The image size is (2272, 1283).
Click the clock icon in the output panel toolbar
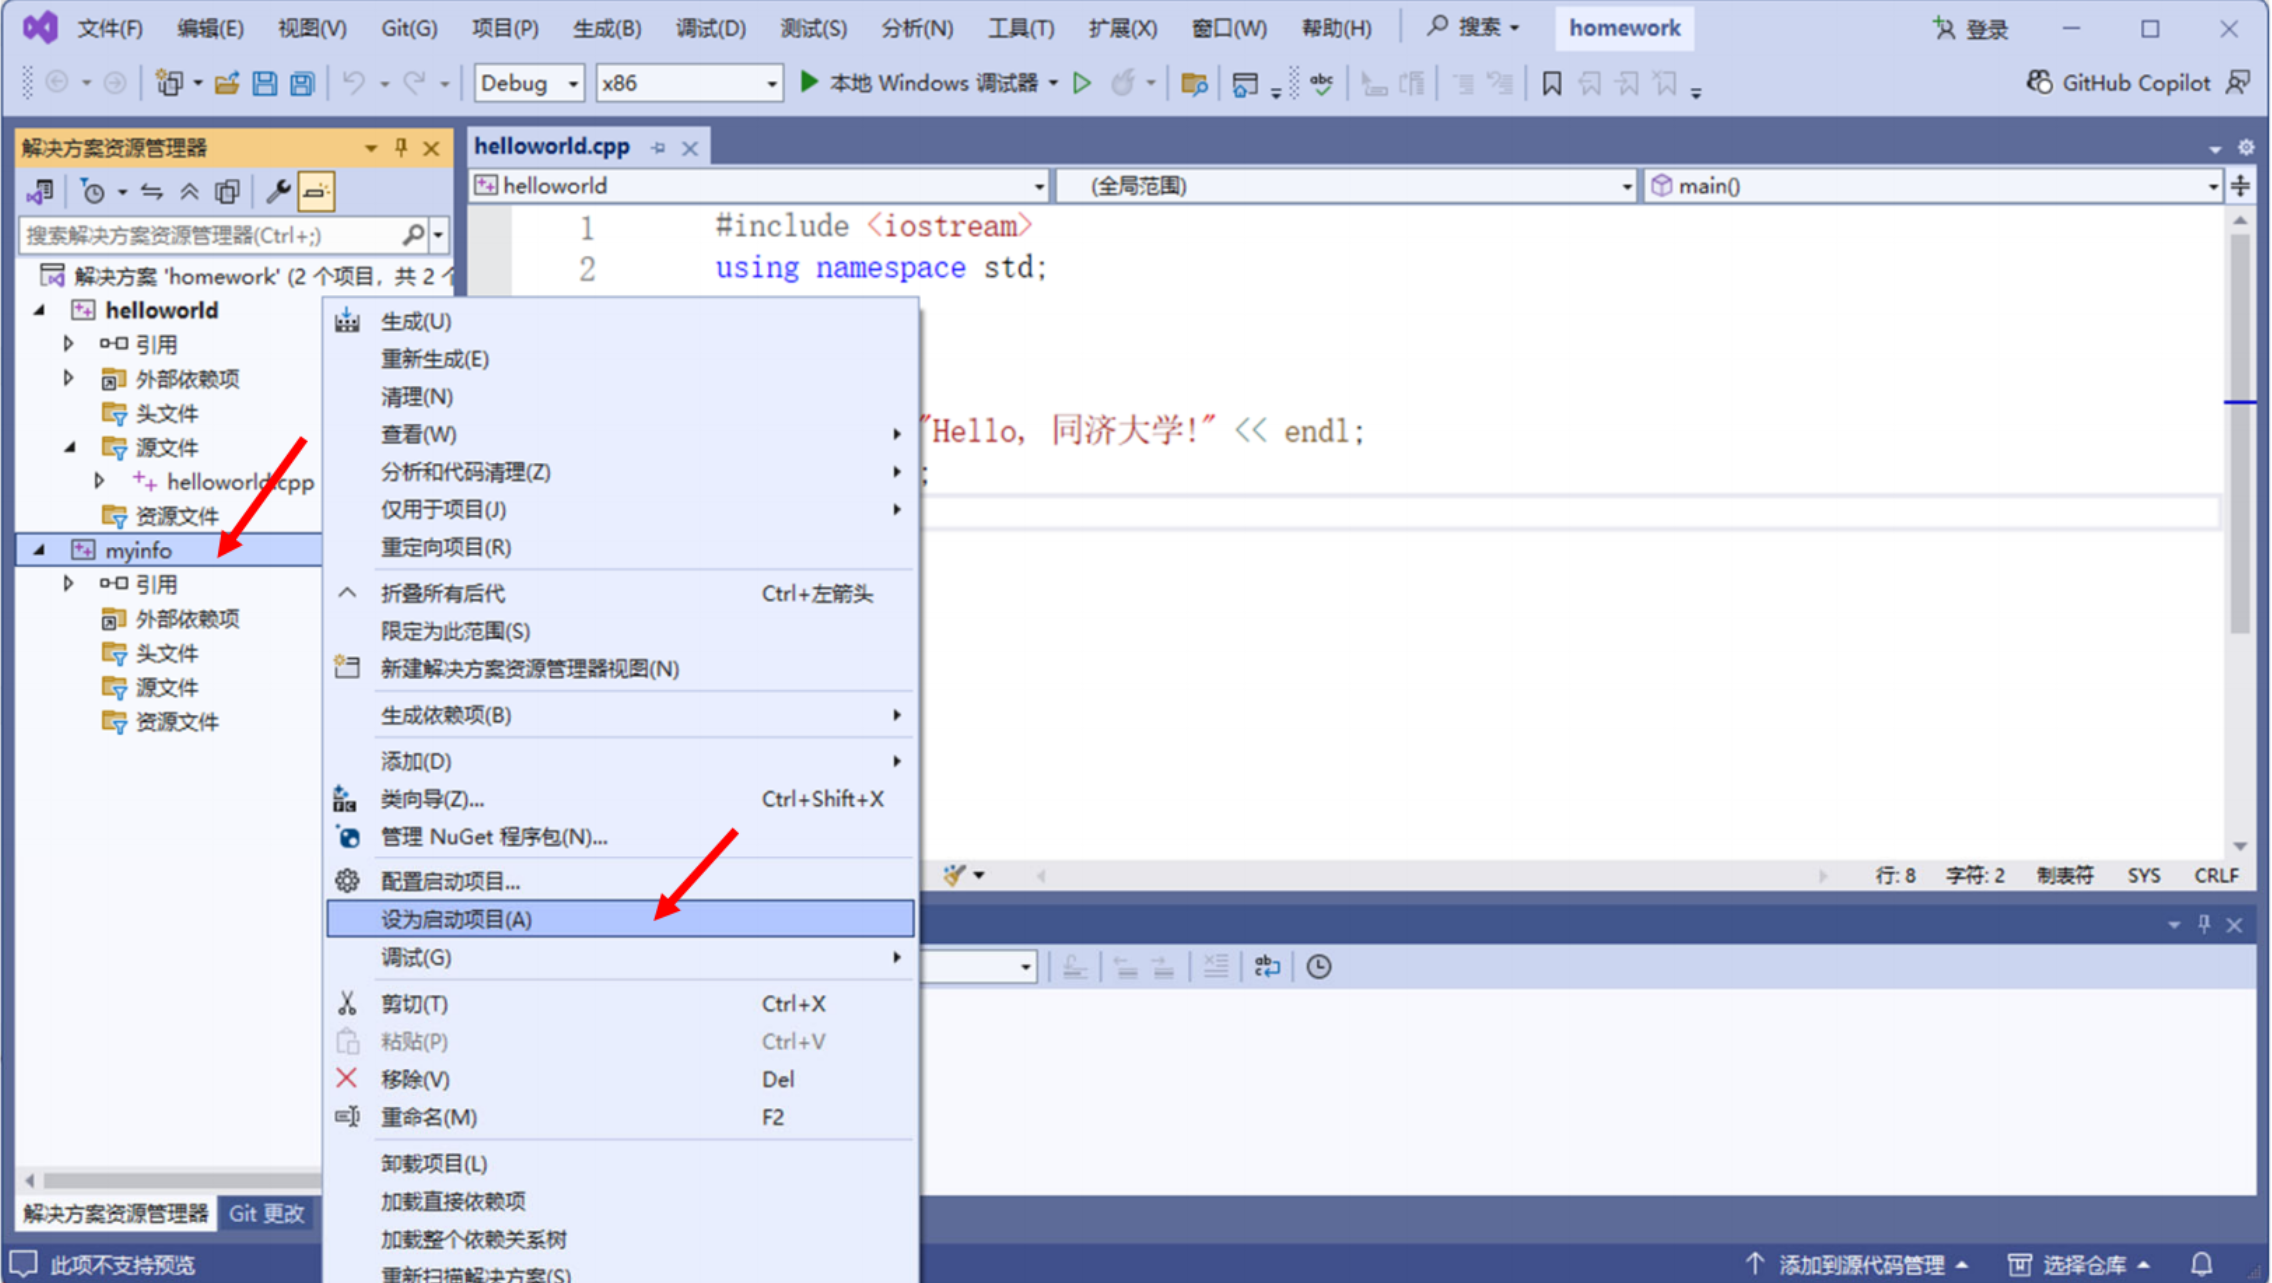[1318, 967]
